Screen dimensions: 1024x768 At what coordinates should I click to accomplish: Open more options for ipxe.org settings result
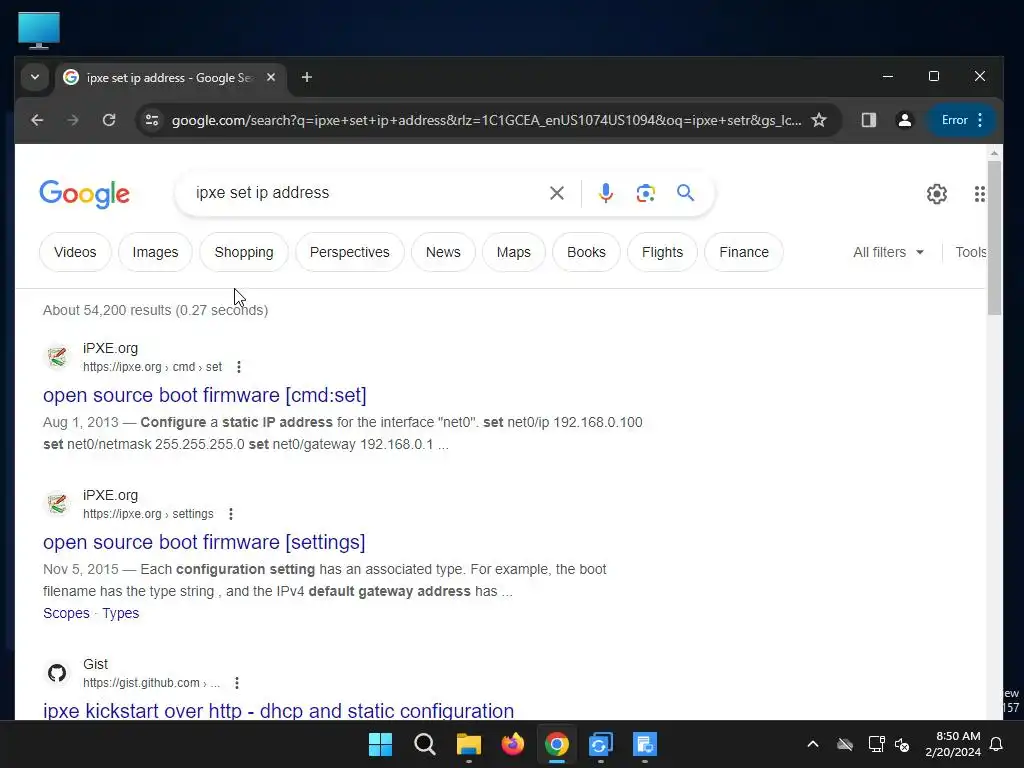pyautogui.click(x=231, y=514)
